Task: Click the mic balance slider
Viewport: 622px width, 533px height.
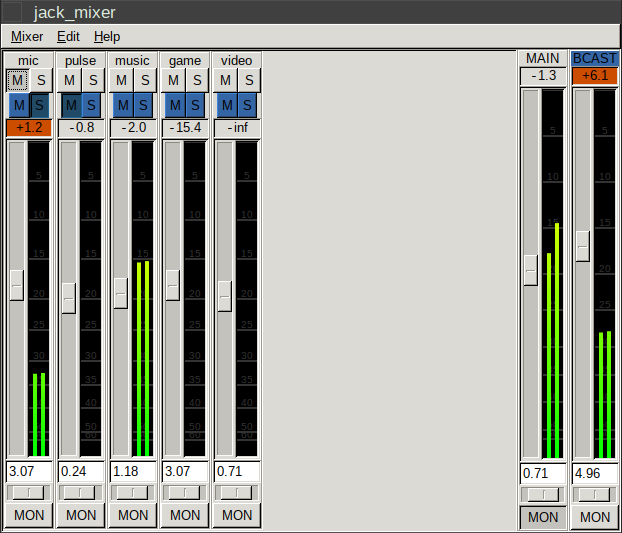Action: pyautogui.click(x=29, y=493)
